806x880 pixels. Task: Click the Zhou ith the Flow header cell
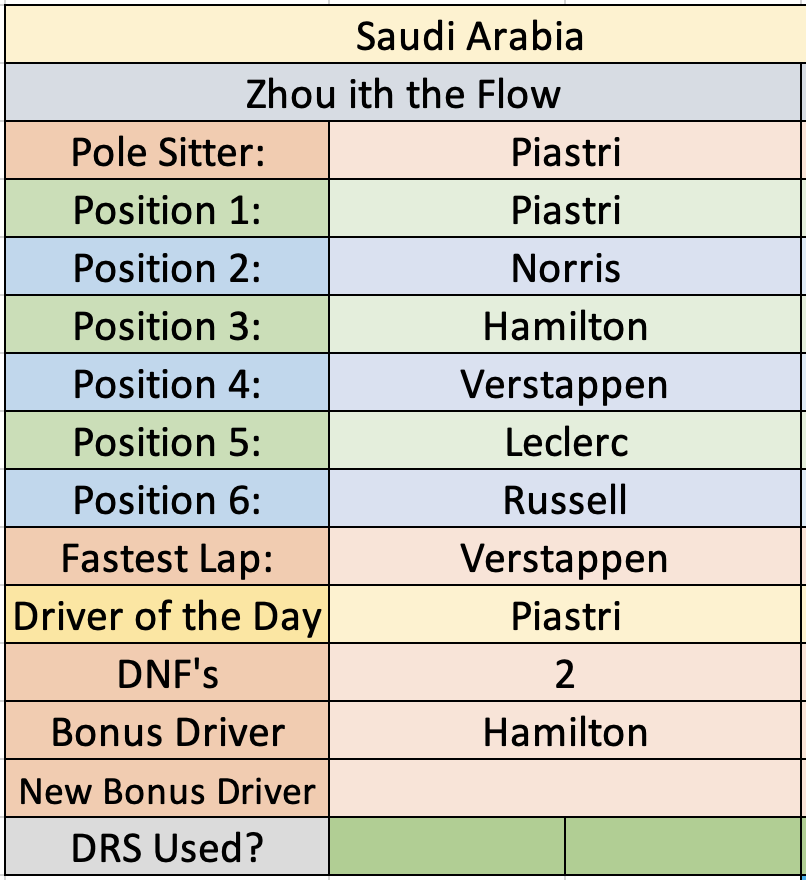[x=403, y=93]
